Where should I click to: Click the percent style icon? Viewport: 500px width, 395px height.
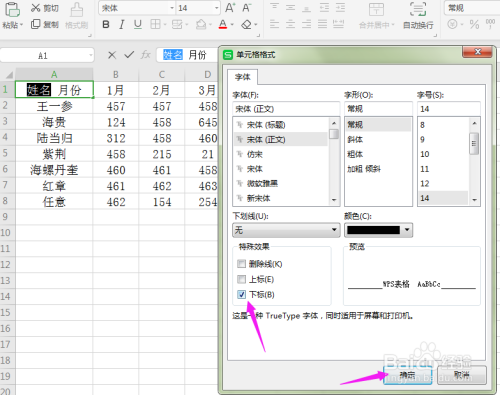click(x=474, y=24)
